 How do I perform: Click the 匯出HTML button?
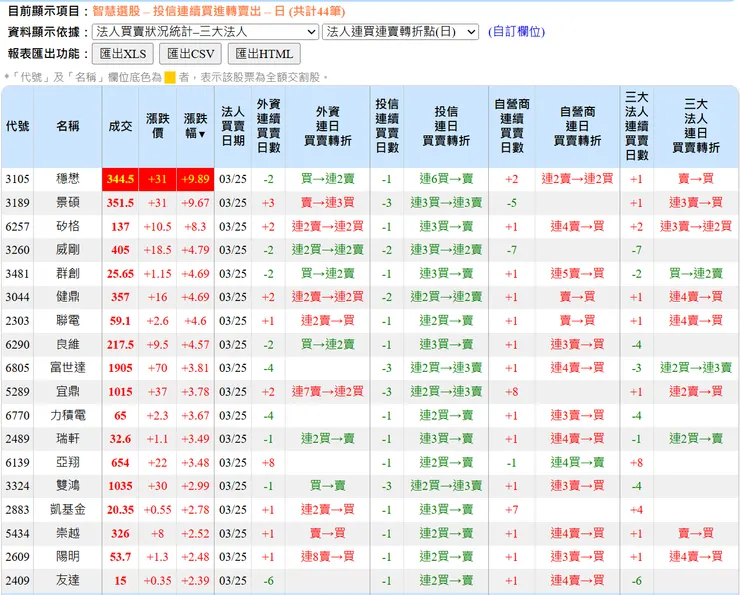pyautogui.click(x=264, y=54)
